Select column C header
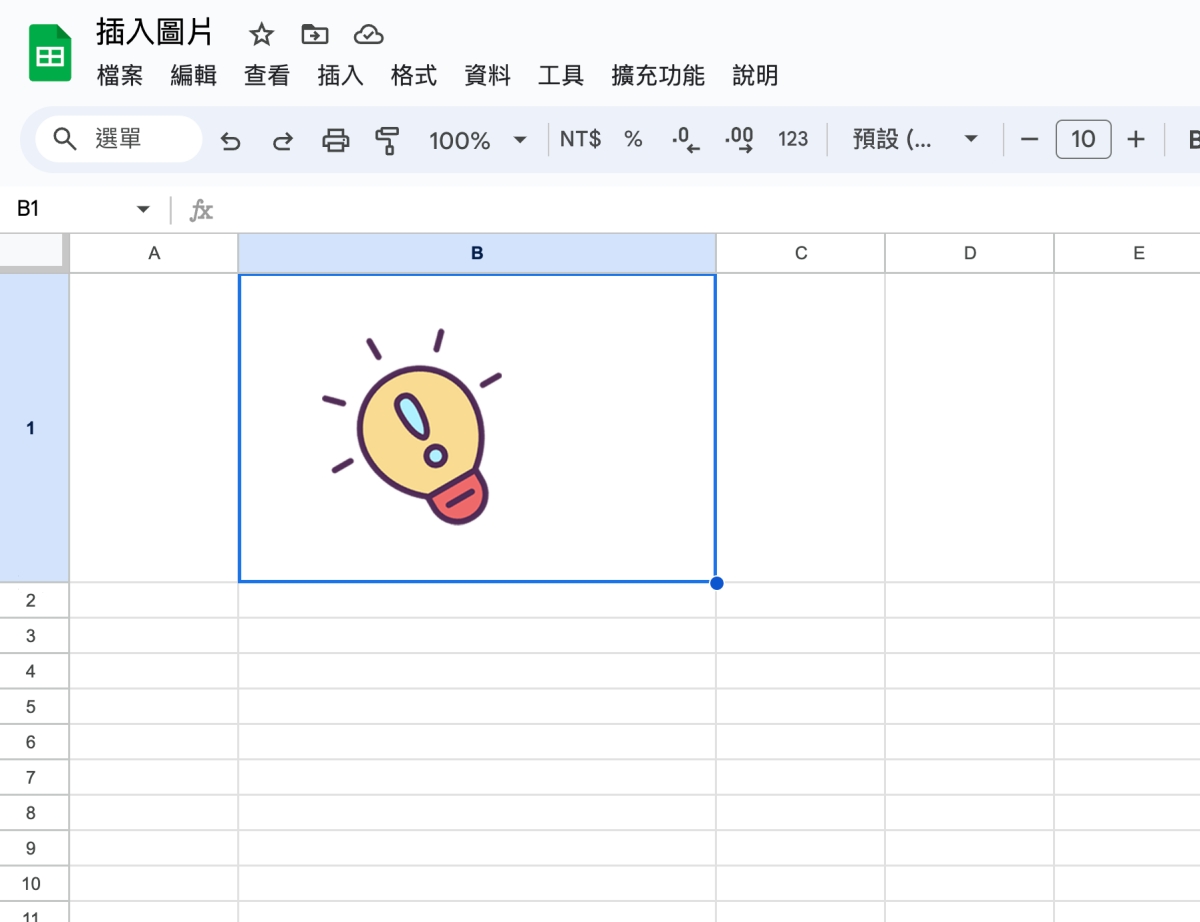Image resolution: width=1200 pixels, height=922 pixels. tap(800, 254)
